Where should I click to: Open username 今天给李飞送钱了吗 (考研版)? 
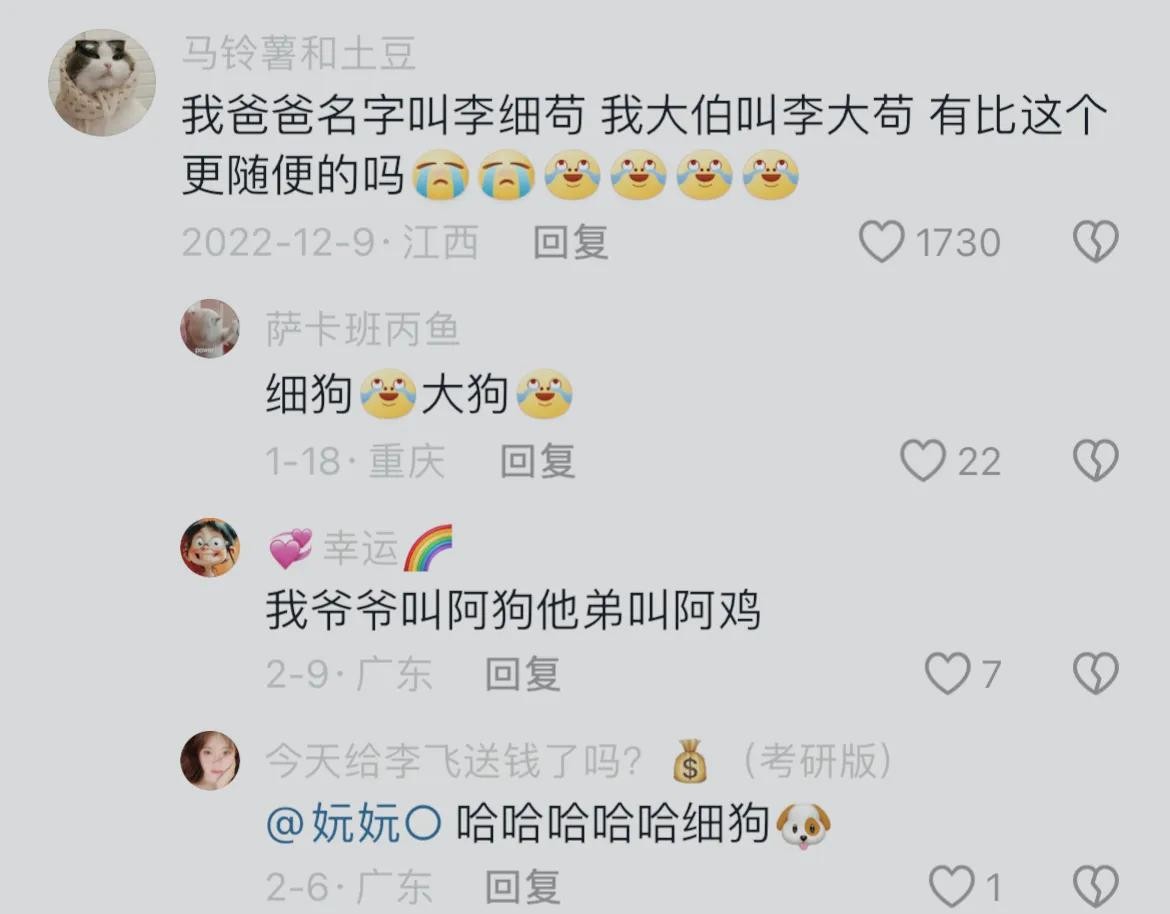click(x=579, y=762)
